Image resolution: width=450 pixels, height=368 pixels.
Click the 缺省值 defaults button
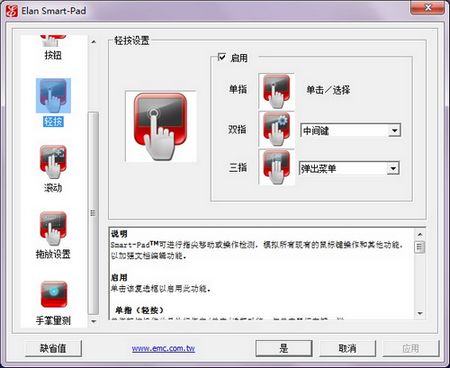click(x=53, y=348)
